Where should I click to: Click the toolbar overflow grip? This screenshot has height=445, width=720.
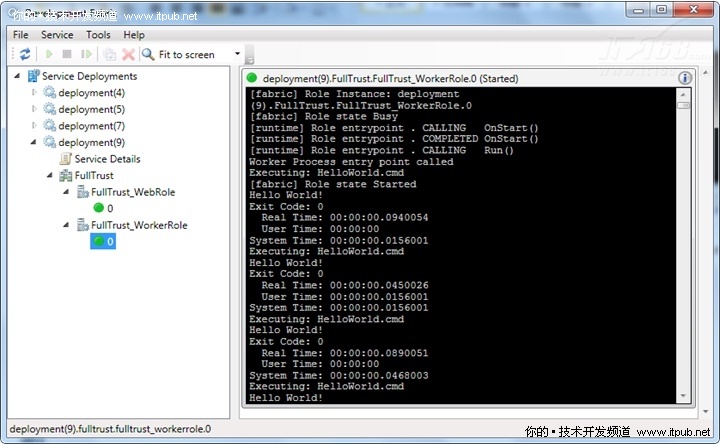(250, 55)
